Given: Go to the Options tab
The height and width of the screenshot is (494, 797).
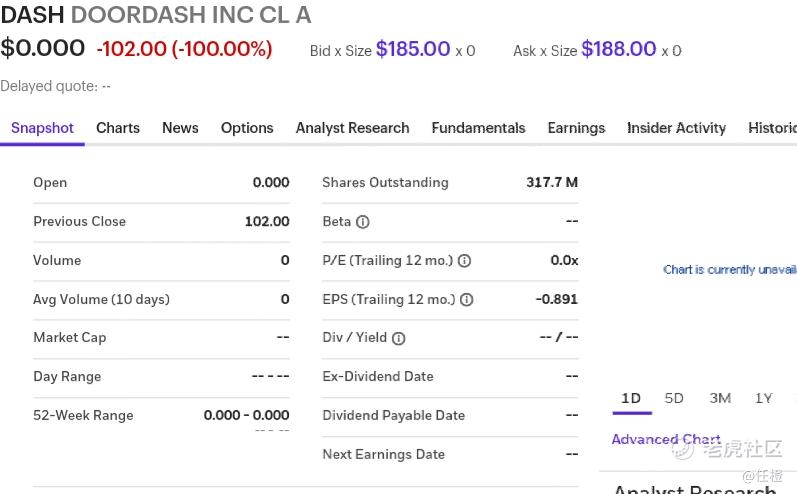Looking at the screenshot, I should point(247,128).
